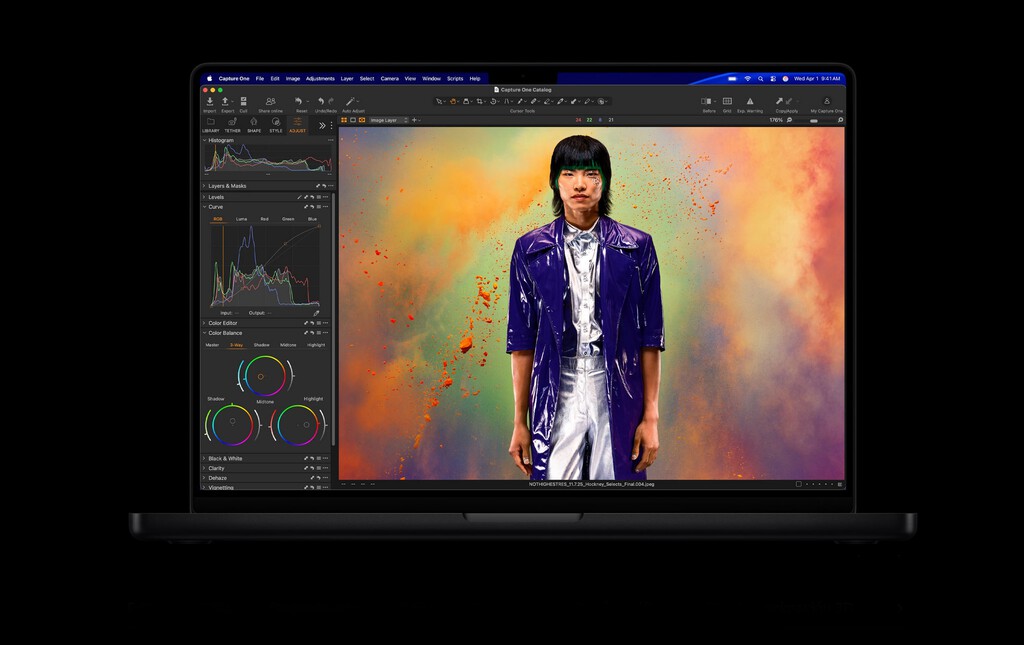The image size is (1024, 645).
Task: Toggle the Before view comparison
Action: 707,100
